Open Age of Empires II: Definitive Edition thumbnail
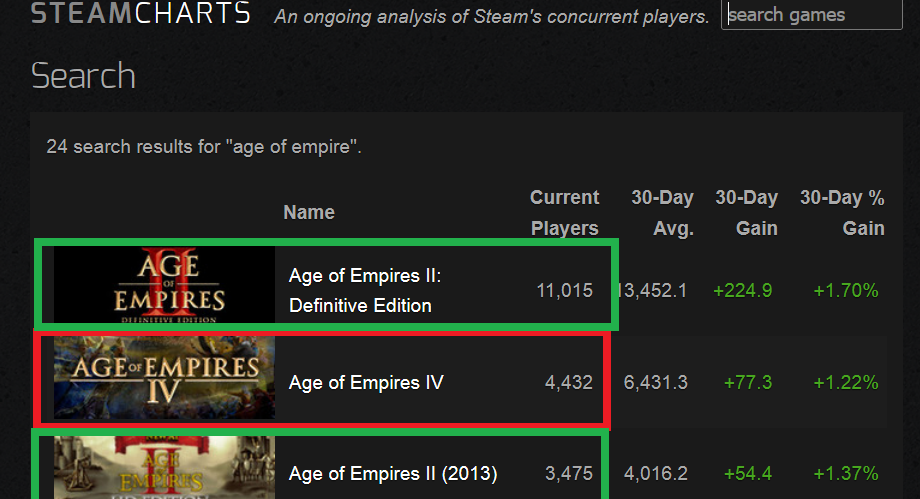The height and width of the screenshot is (499, 920). click(x=164, y=285)
